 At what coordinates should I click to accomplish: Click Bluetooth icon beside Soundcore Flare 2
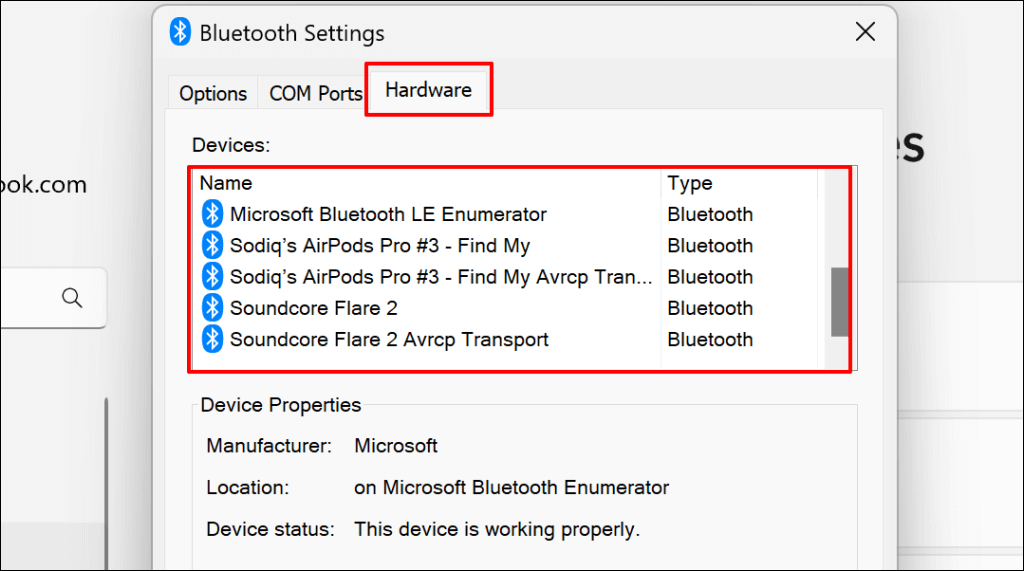coord(212,308)
